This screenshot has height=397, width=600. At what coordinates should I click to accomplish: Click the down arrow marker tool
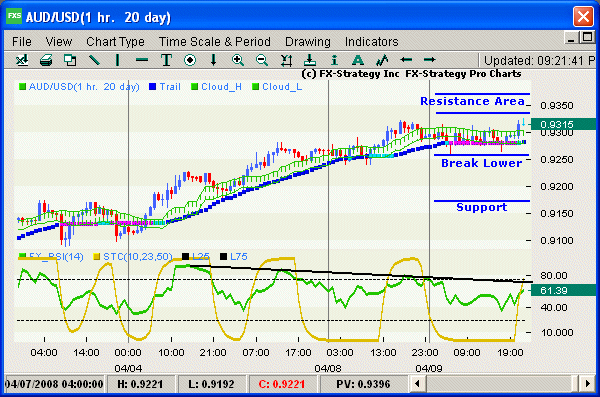214,60
